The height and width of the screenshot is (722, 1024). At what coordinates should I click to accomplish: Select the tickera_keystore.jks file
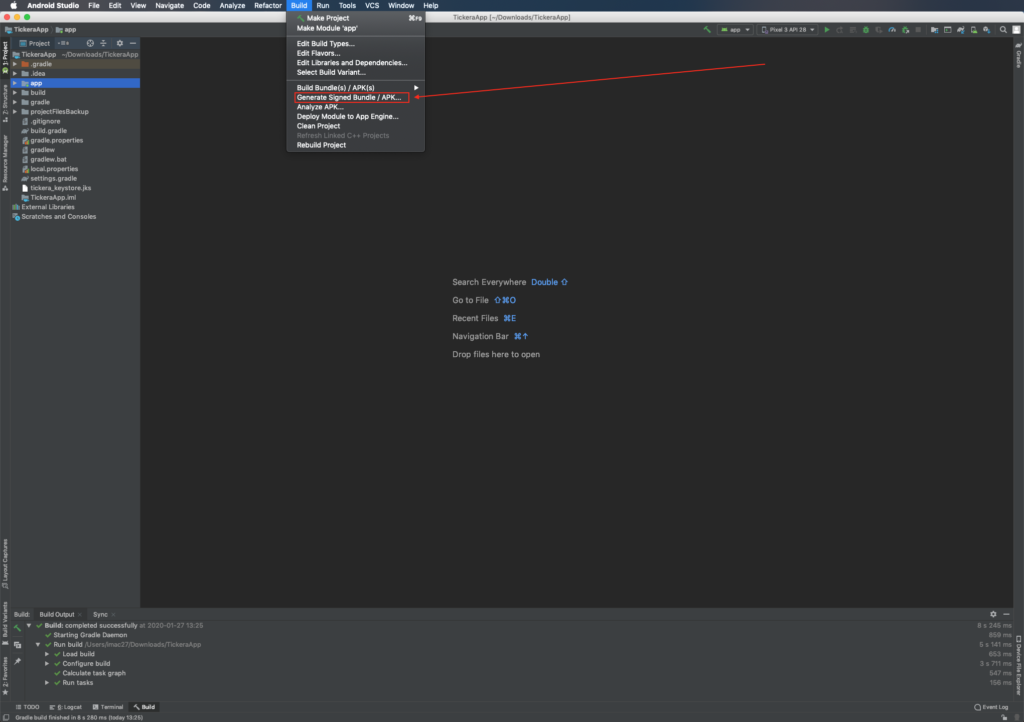(x=60, y=188)
